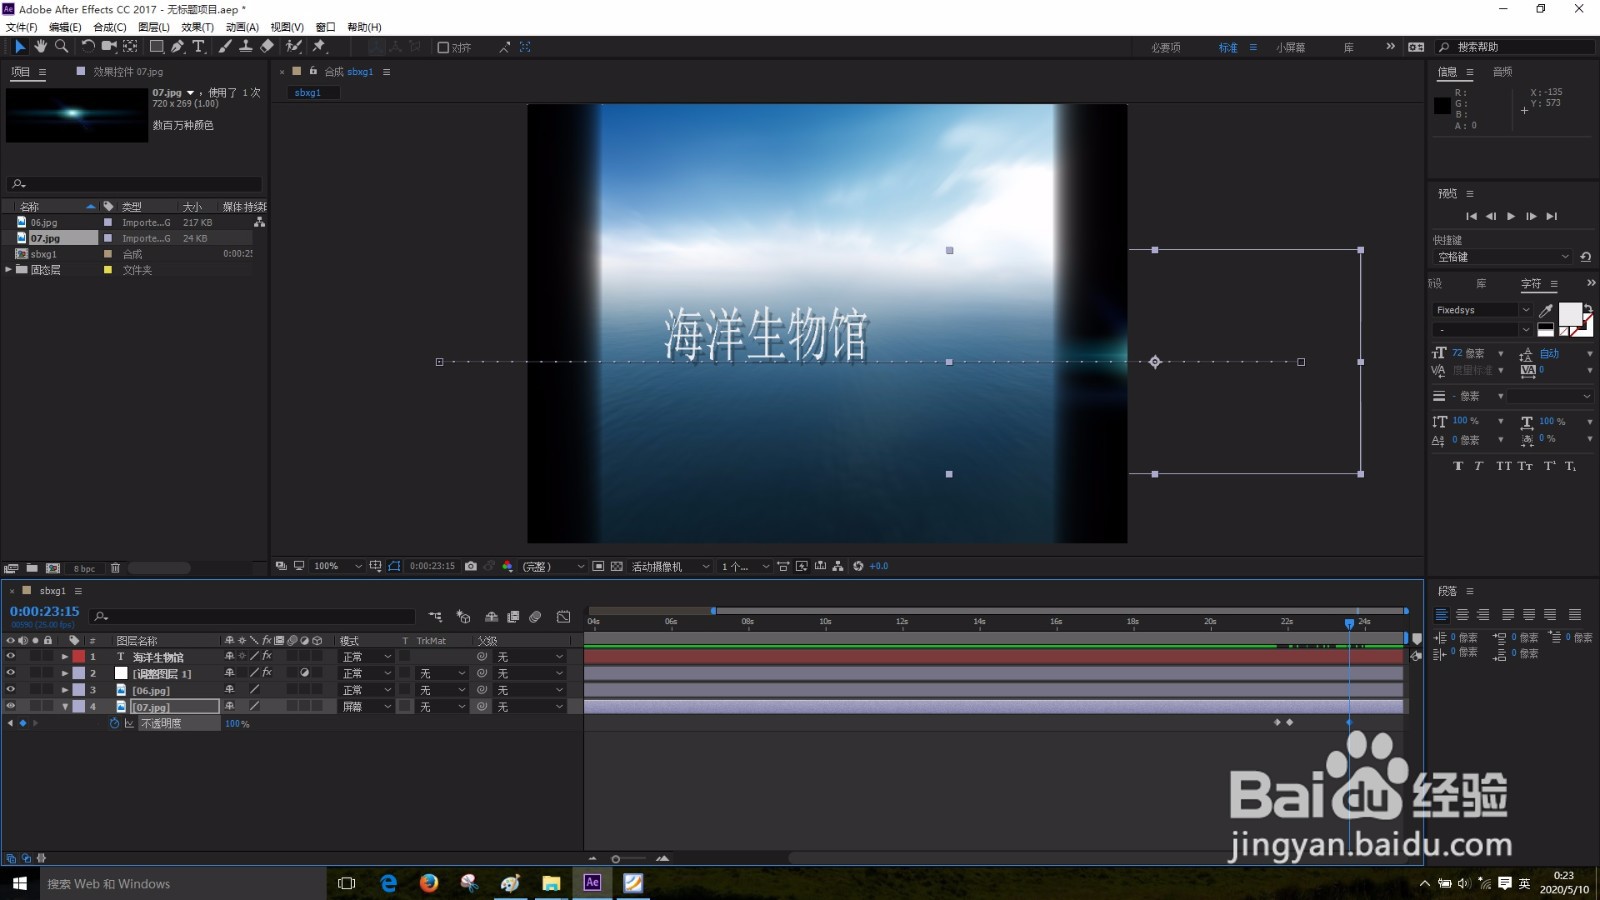Screen dimensions: 1600x900
Task: Enable frame blending timeline switch
Action: click(513, 617)
